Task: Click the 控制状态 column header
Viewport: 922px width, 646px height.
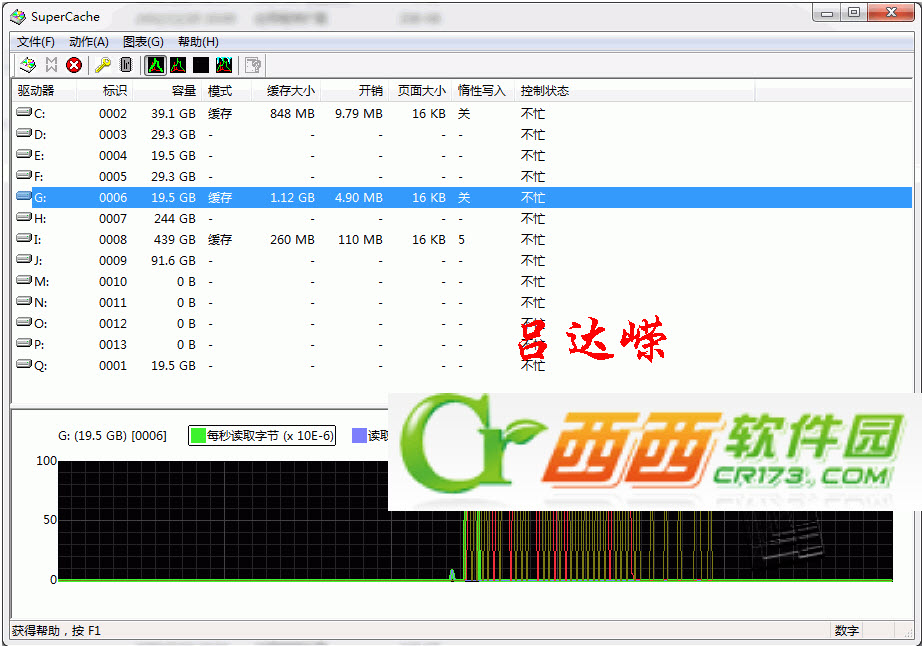Action: coord(545,91)
